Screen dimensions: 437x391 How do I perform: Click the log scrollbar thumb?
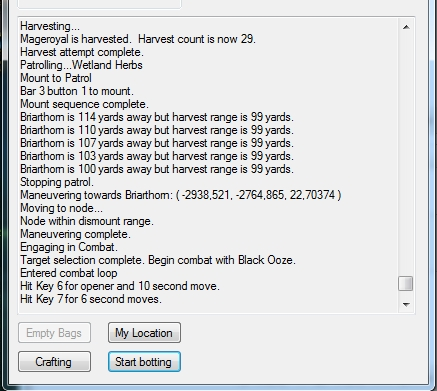406,284
